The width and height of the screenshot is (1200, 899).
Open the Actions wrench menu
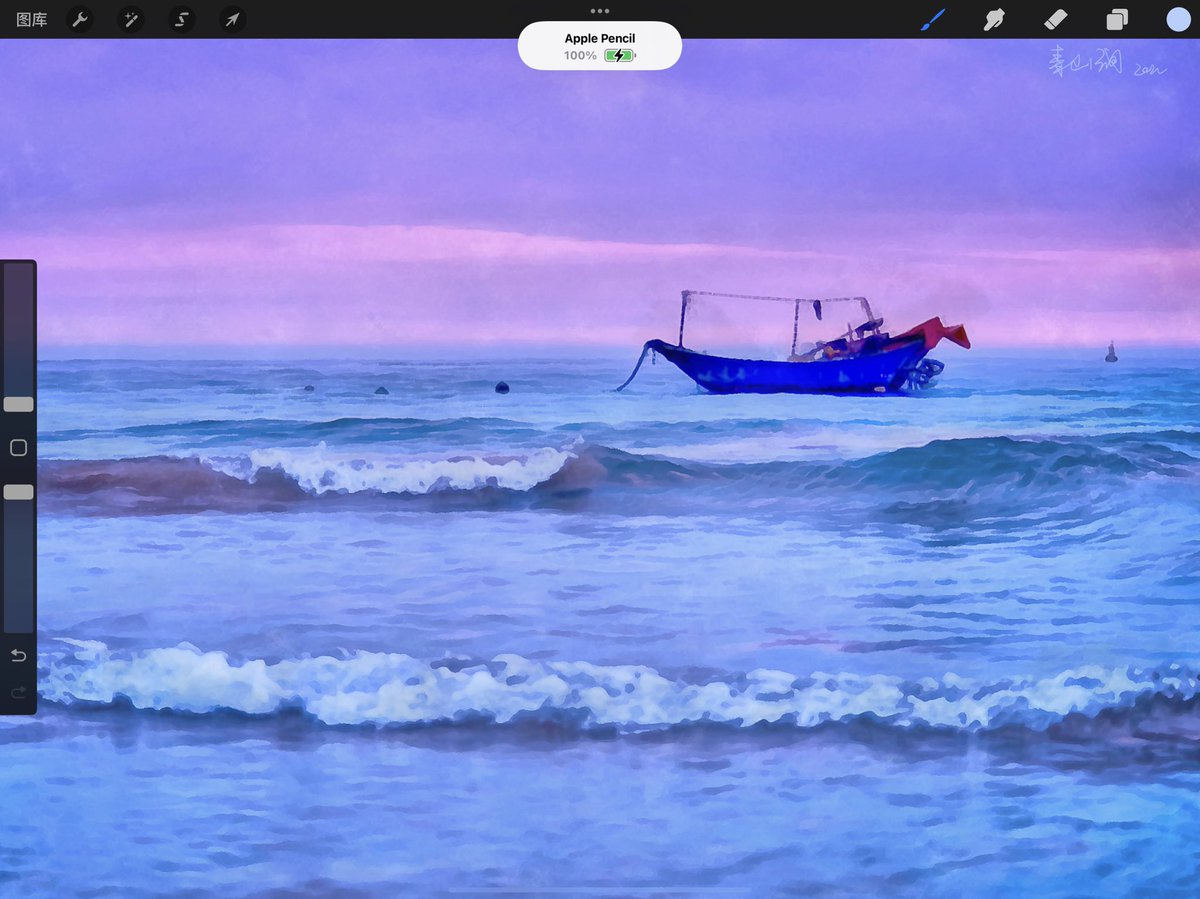click(x=80, y=19)
